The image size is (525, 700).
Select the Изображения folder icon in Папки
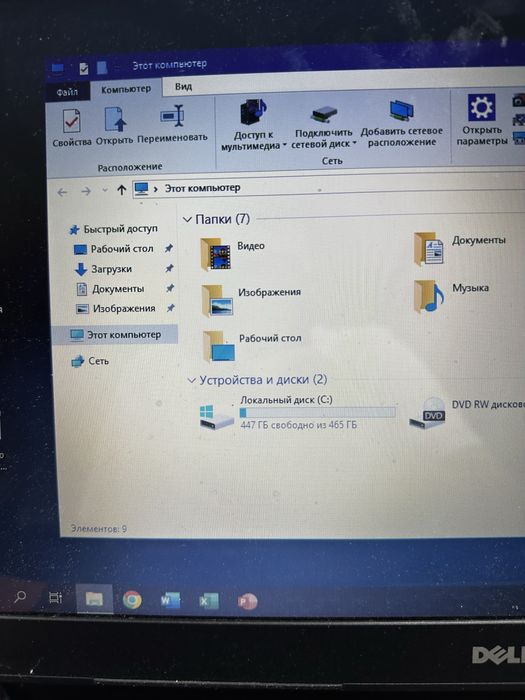tap(217, 301)
